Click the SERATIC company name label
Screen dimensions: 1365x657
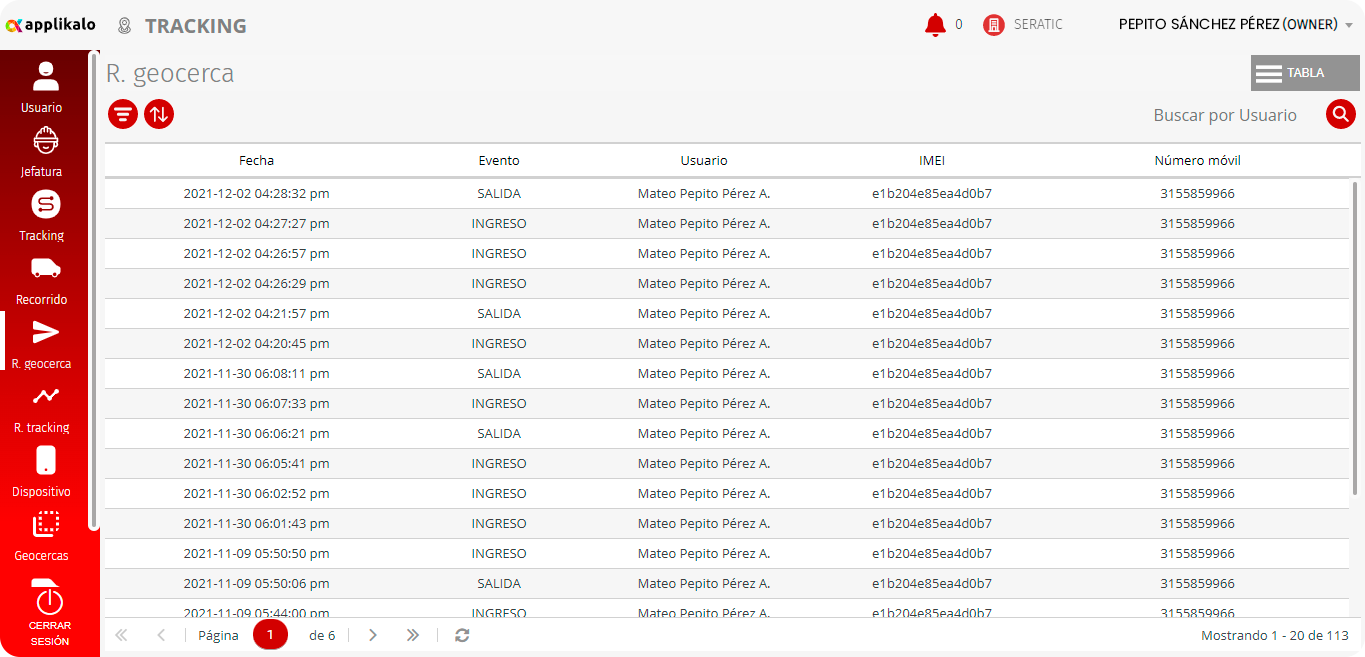(x=1038, y=25)
